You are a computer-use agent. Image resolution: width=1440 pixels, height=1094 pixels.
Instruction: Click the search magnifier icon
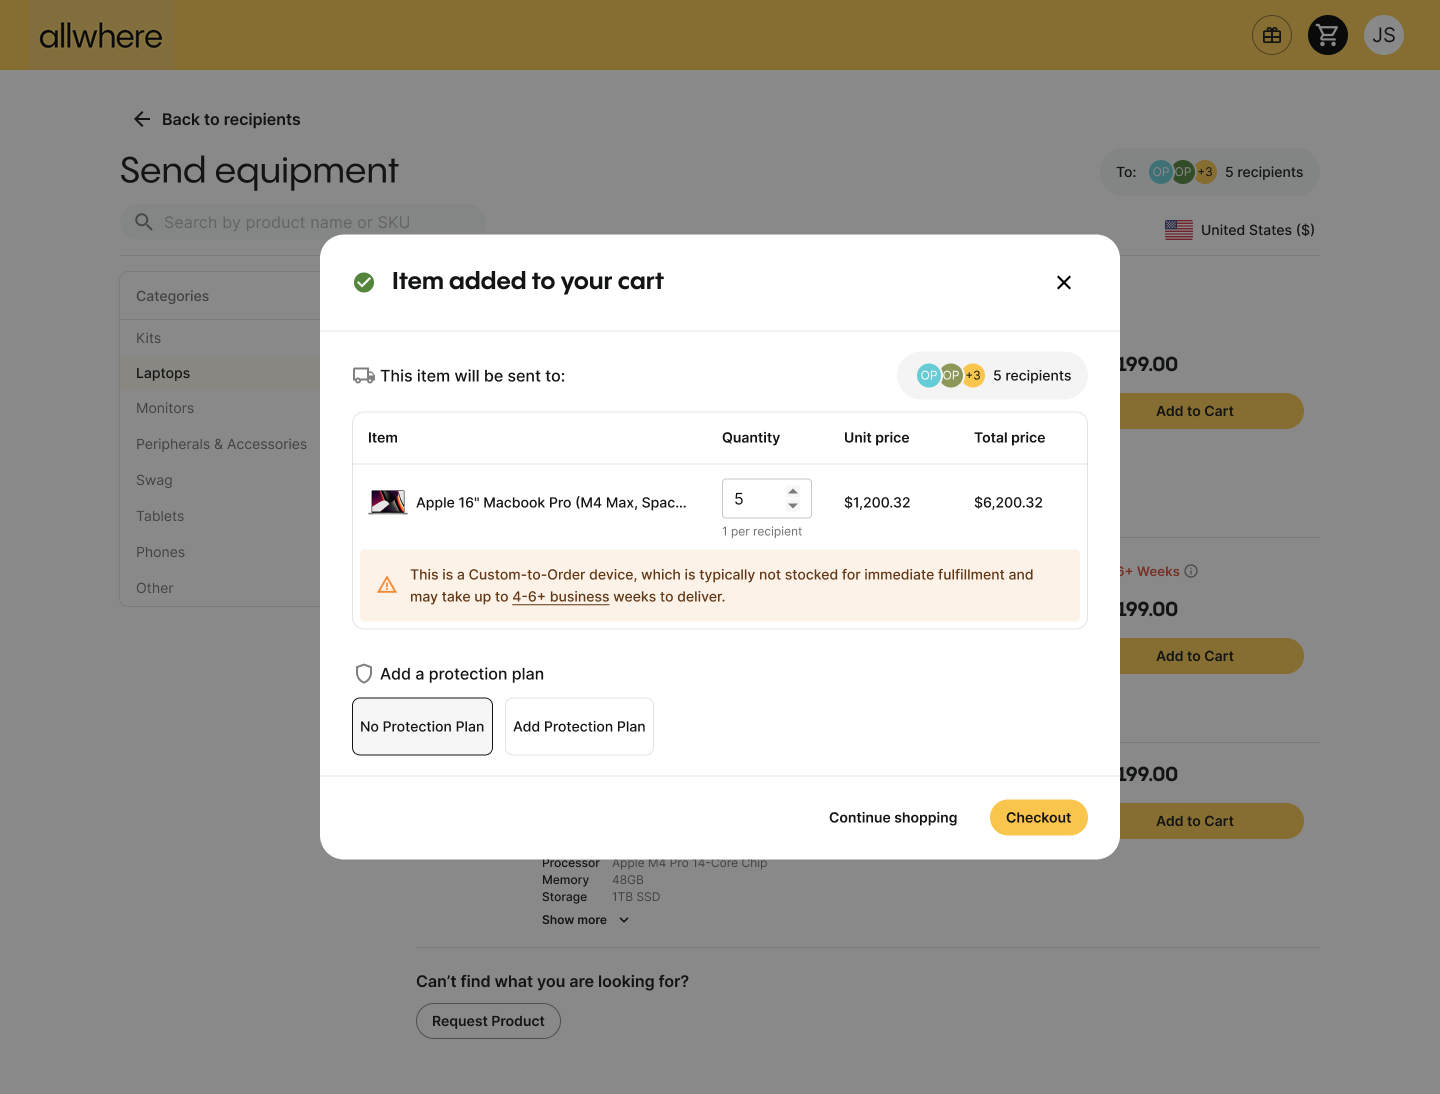[x=144, y=222]
